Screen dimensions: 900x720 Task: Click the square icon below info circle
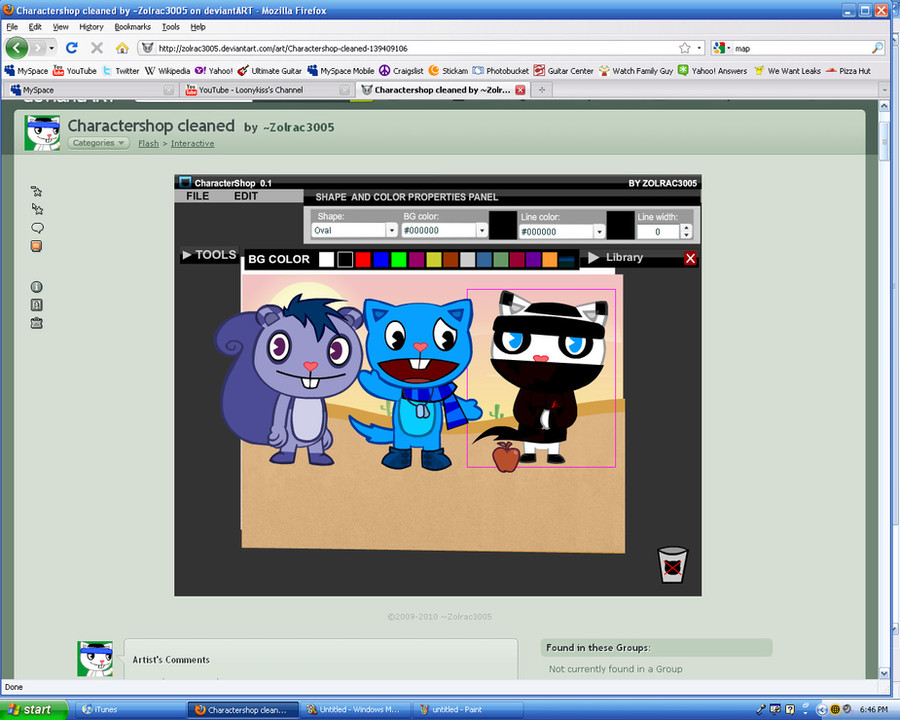point(36,305)
